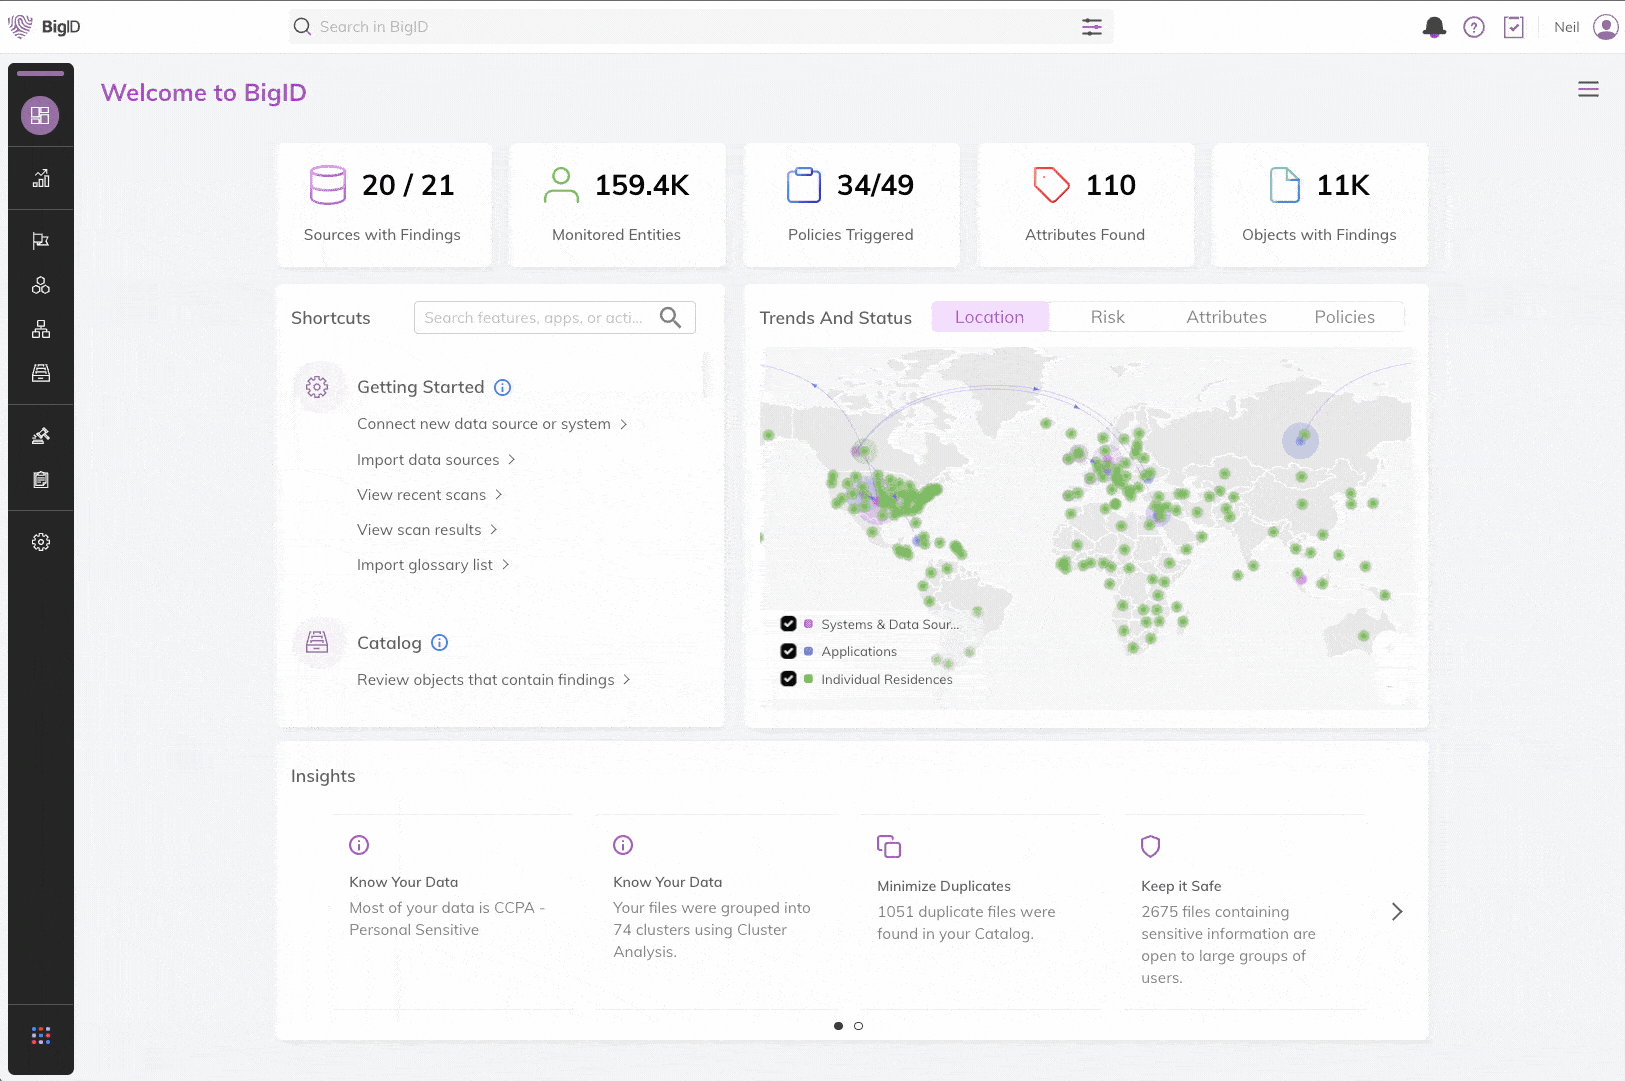Open the Catalog icon in the sidebar
This screenshot has height=1081, width=1625.
point(40,373)
